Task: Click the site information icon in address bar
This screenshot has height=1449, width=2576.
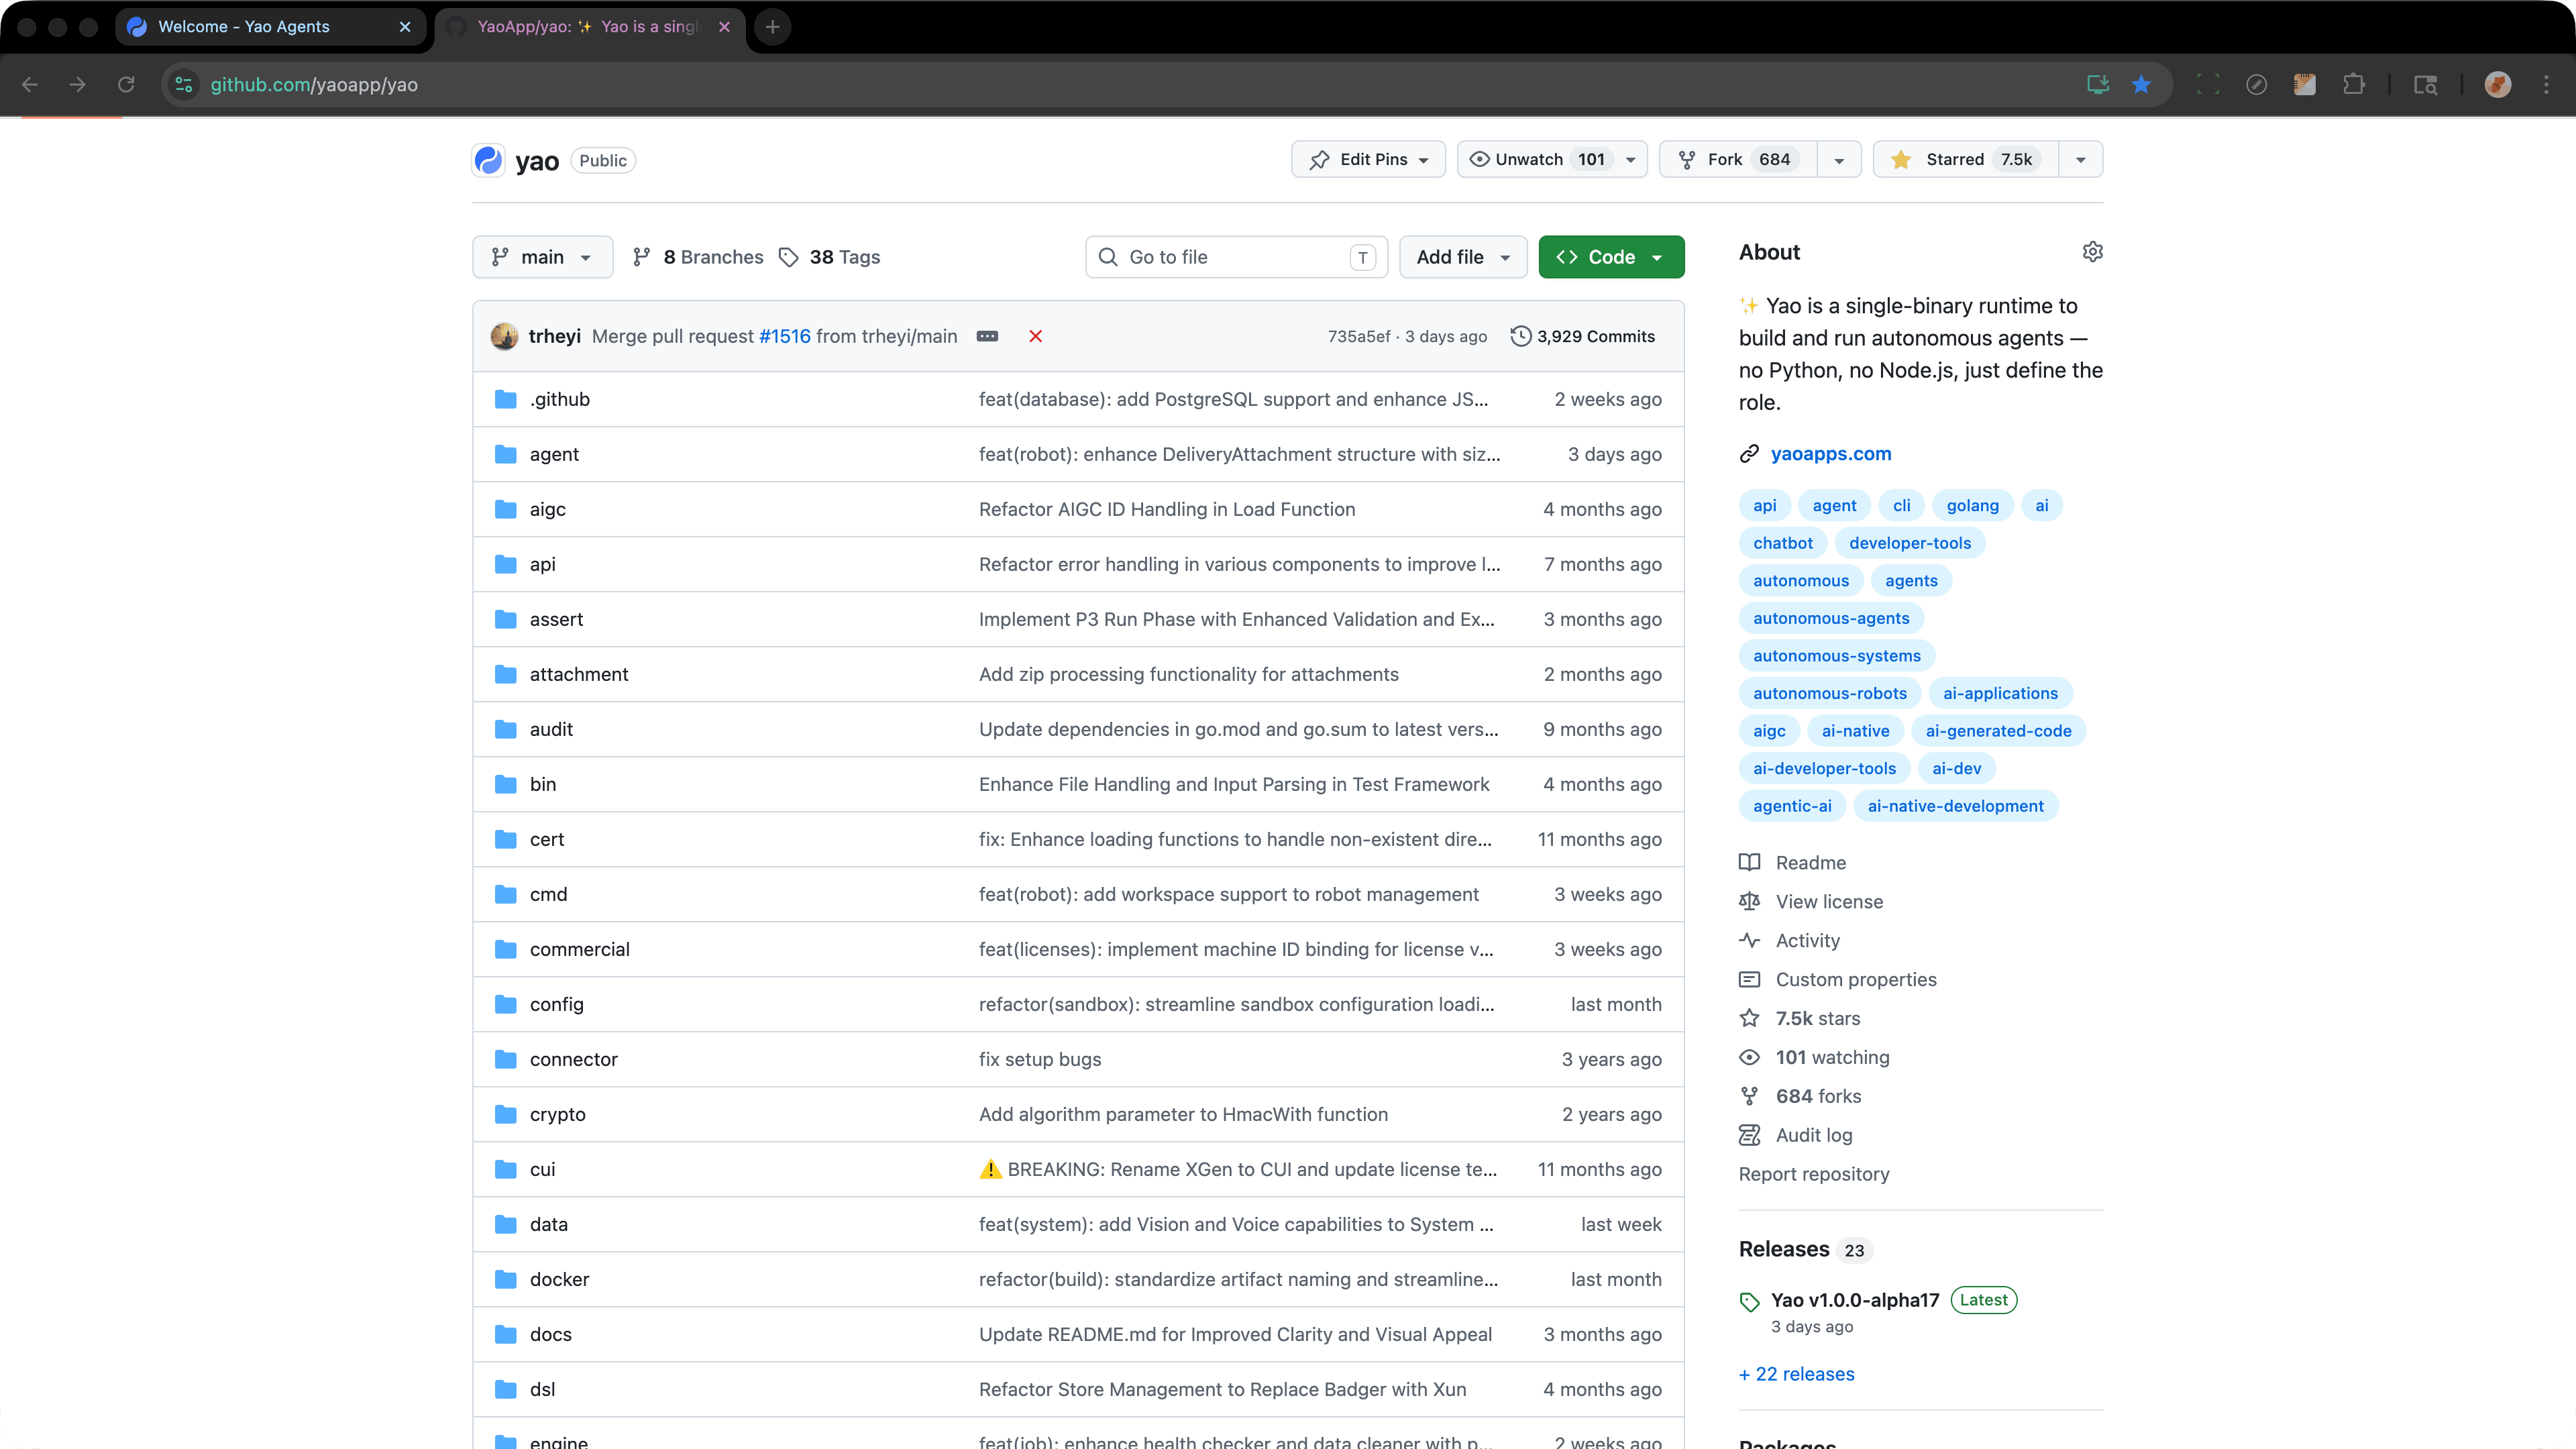Action: [184, 85]
